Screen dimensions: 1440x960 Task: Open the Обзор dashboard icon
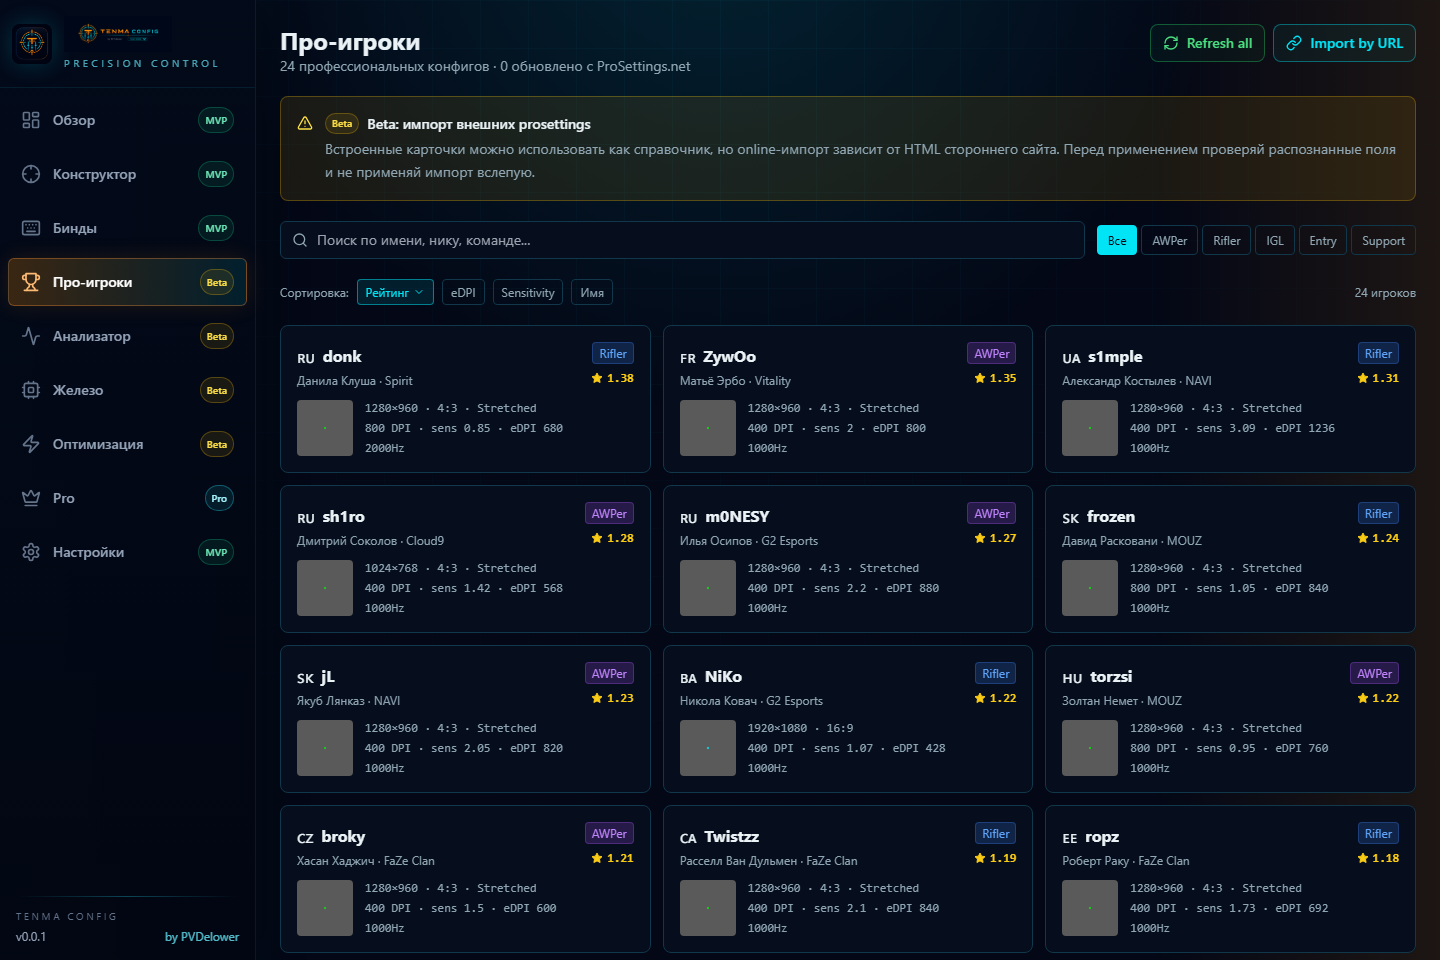[x=31, y=120]
